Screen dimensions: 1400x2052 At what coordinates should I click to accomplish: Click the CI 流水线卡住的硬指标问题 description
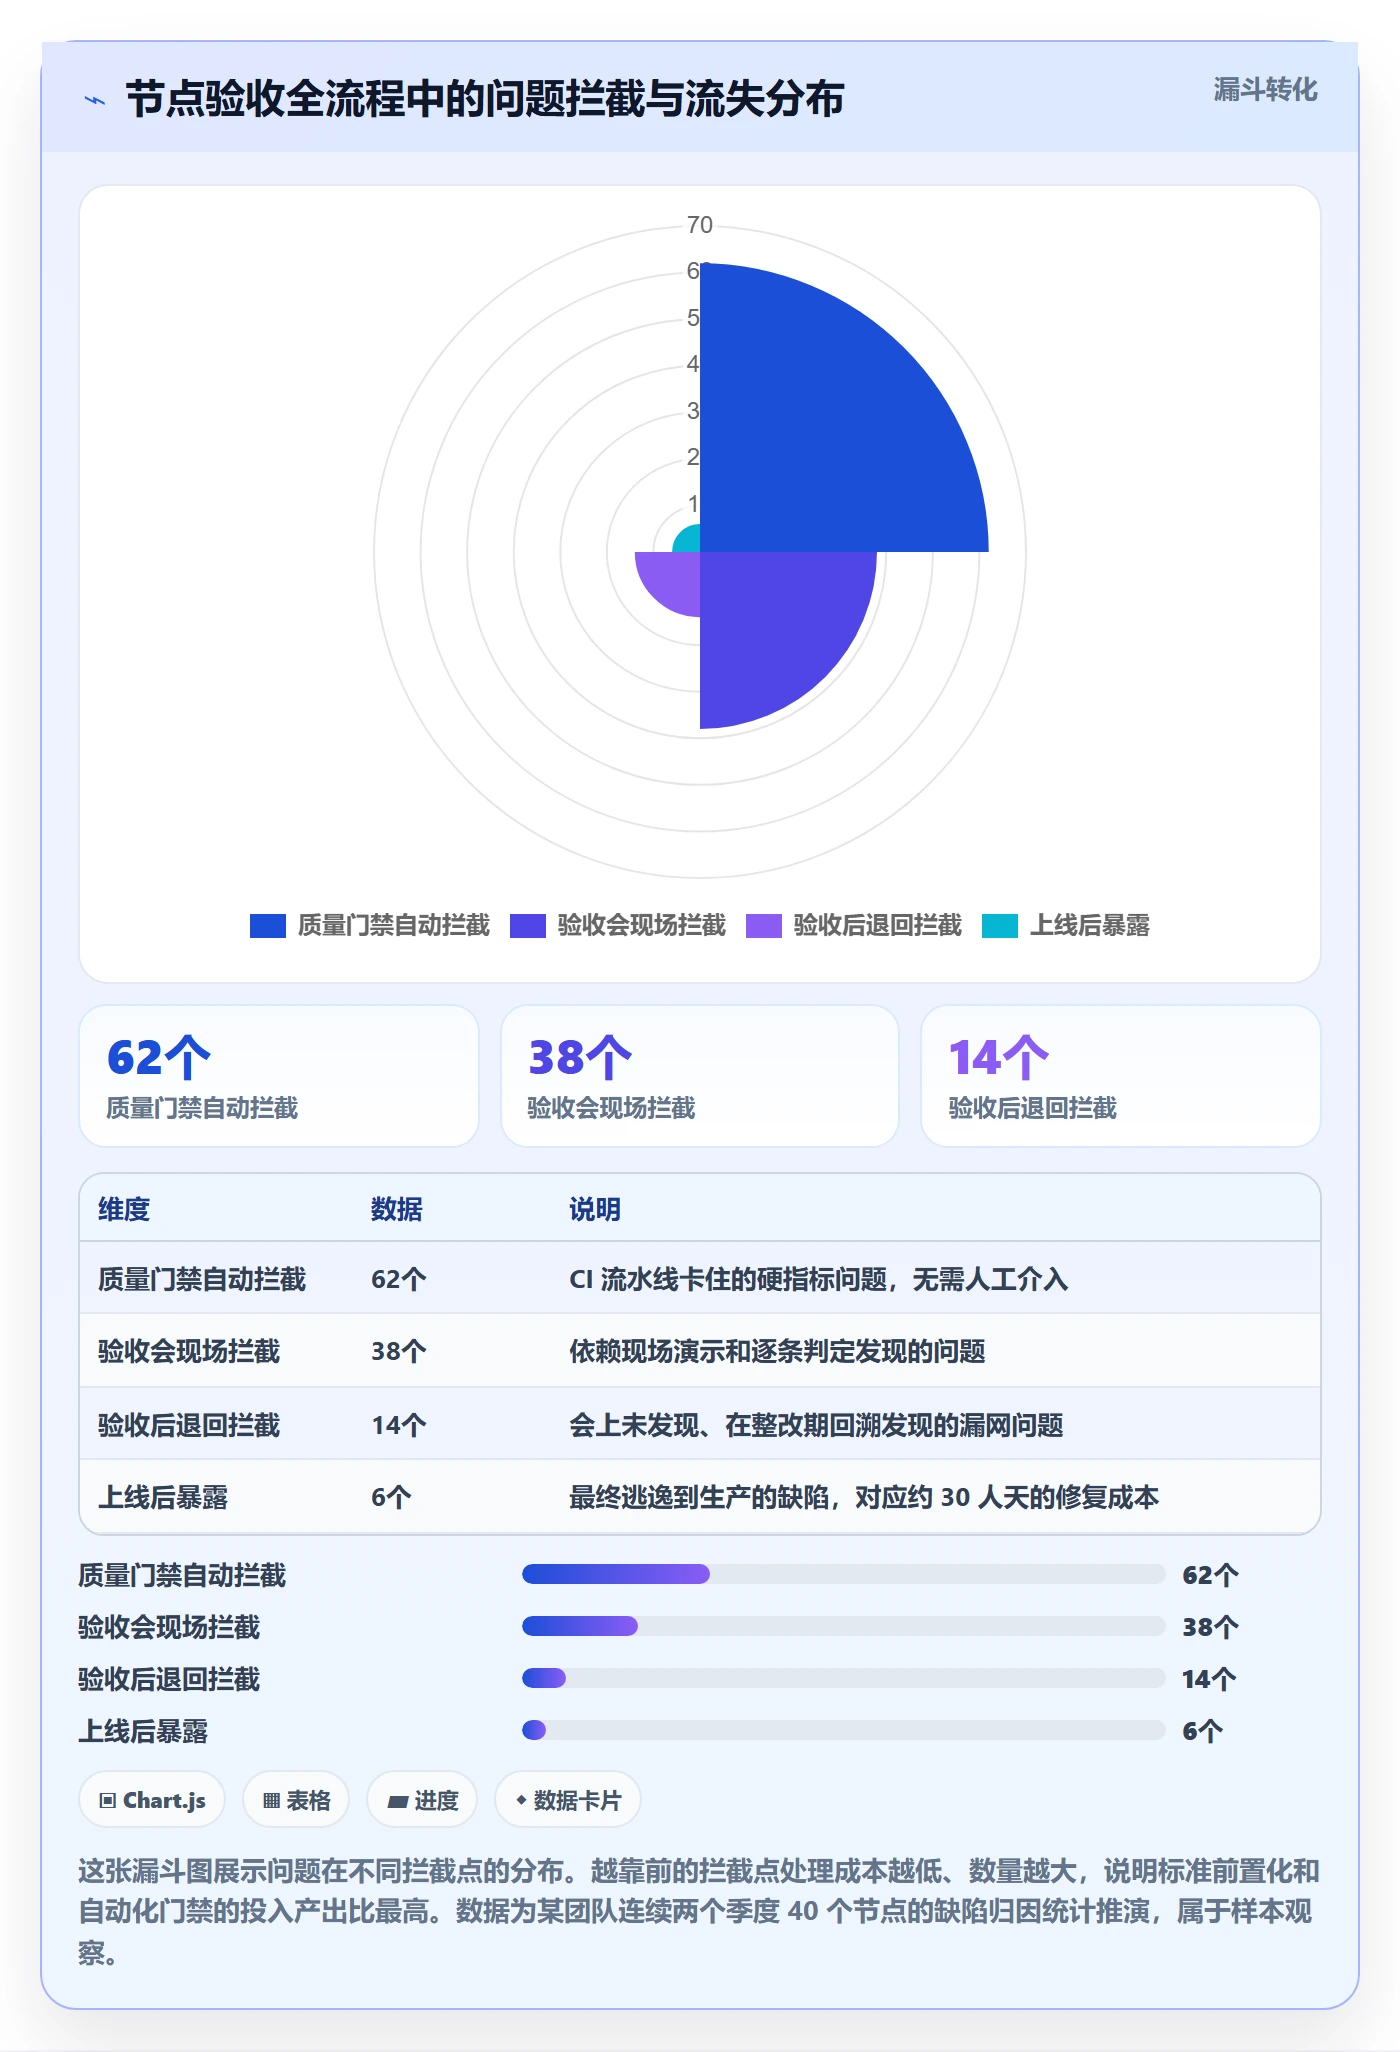pos(819,1279)
